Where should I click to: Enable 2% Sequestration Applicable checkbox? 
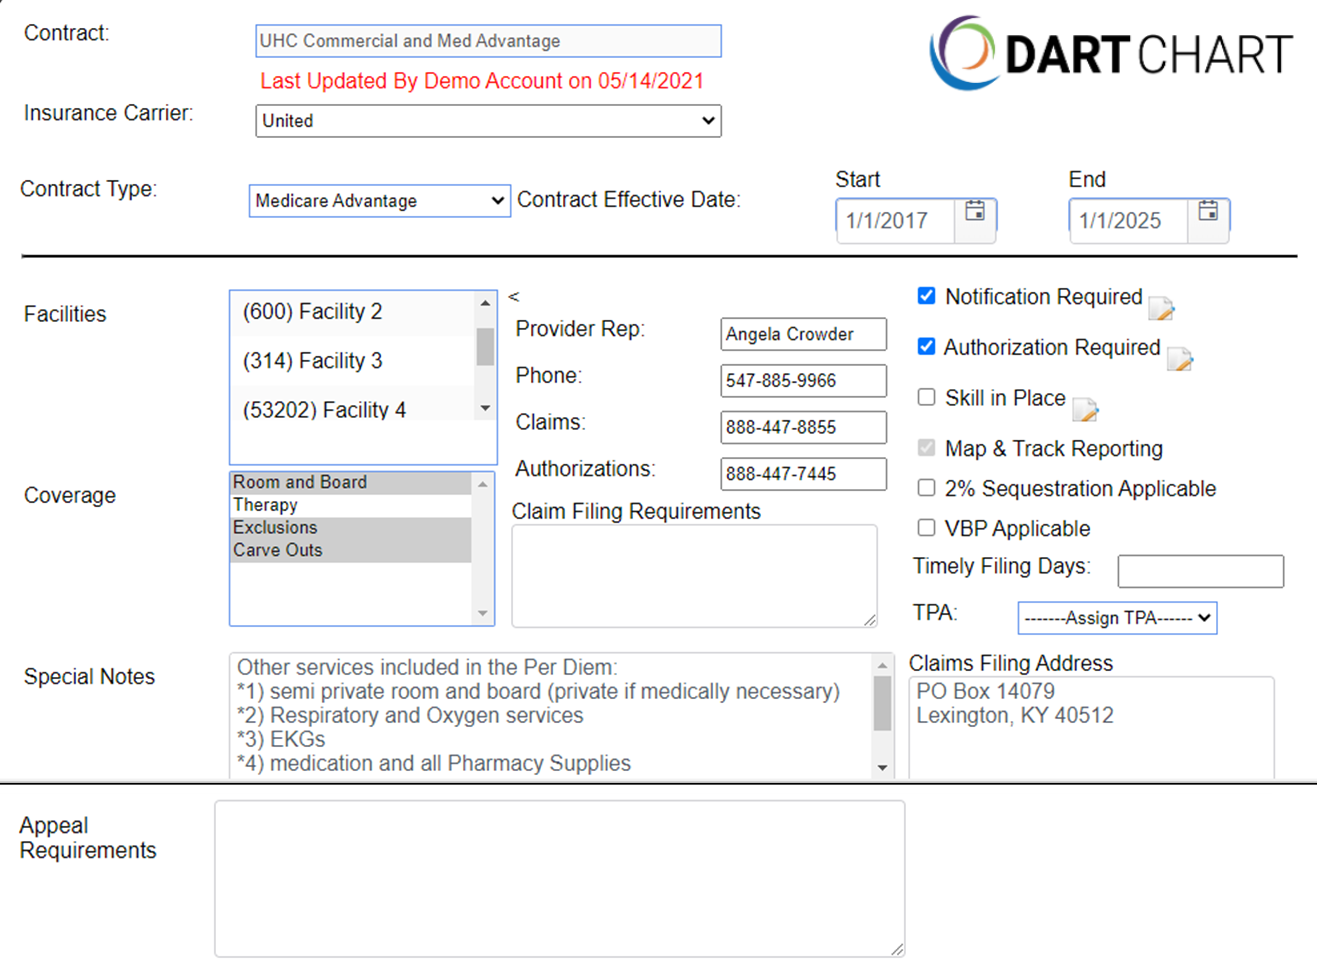(x=926, y=488)
